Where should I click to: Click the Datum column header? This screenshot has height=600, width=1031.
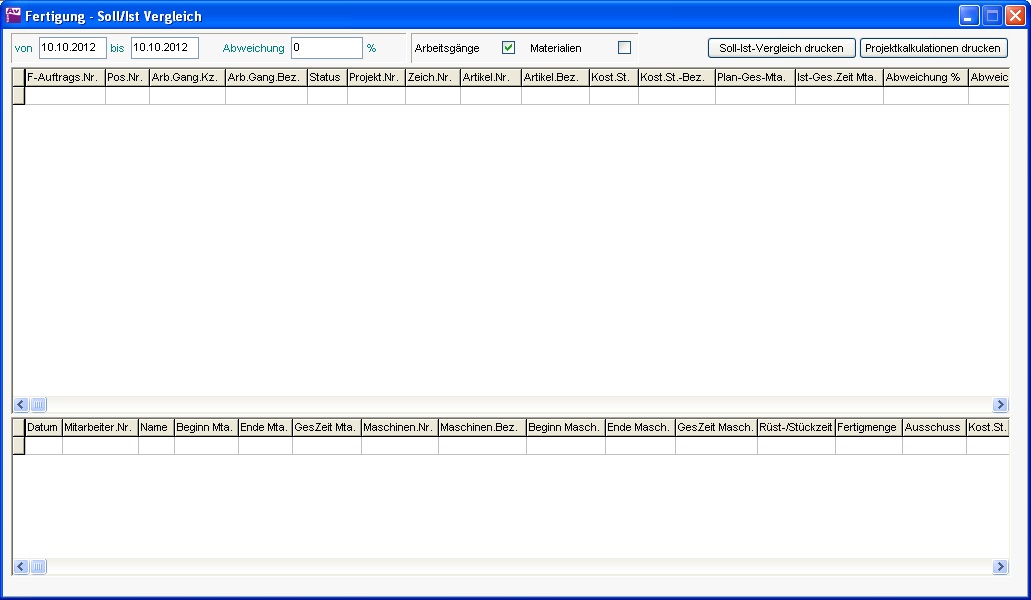(42, 427)
